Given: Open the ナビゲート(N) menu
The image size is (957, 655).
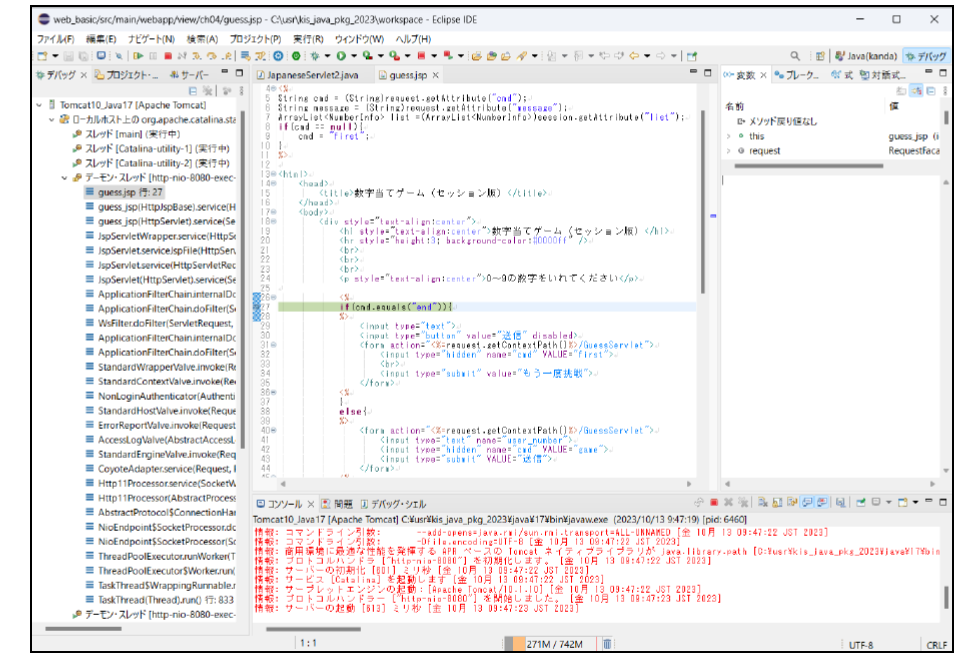Looking at the screenshot, I should click(152, 38).
